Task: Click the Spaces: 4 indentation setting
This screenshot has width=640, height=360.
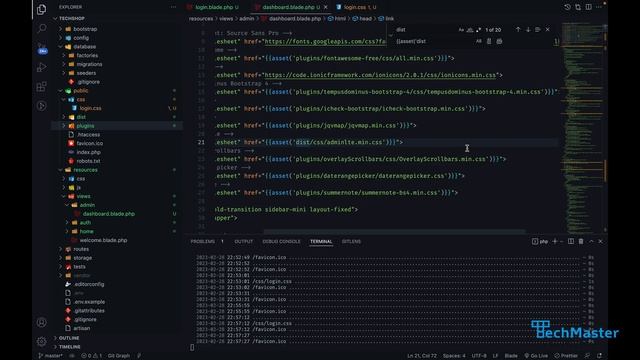Action: click(x=454, y=356)
